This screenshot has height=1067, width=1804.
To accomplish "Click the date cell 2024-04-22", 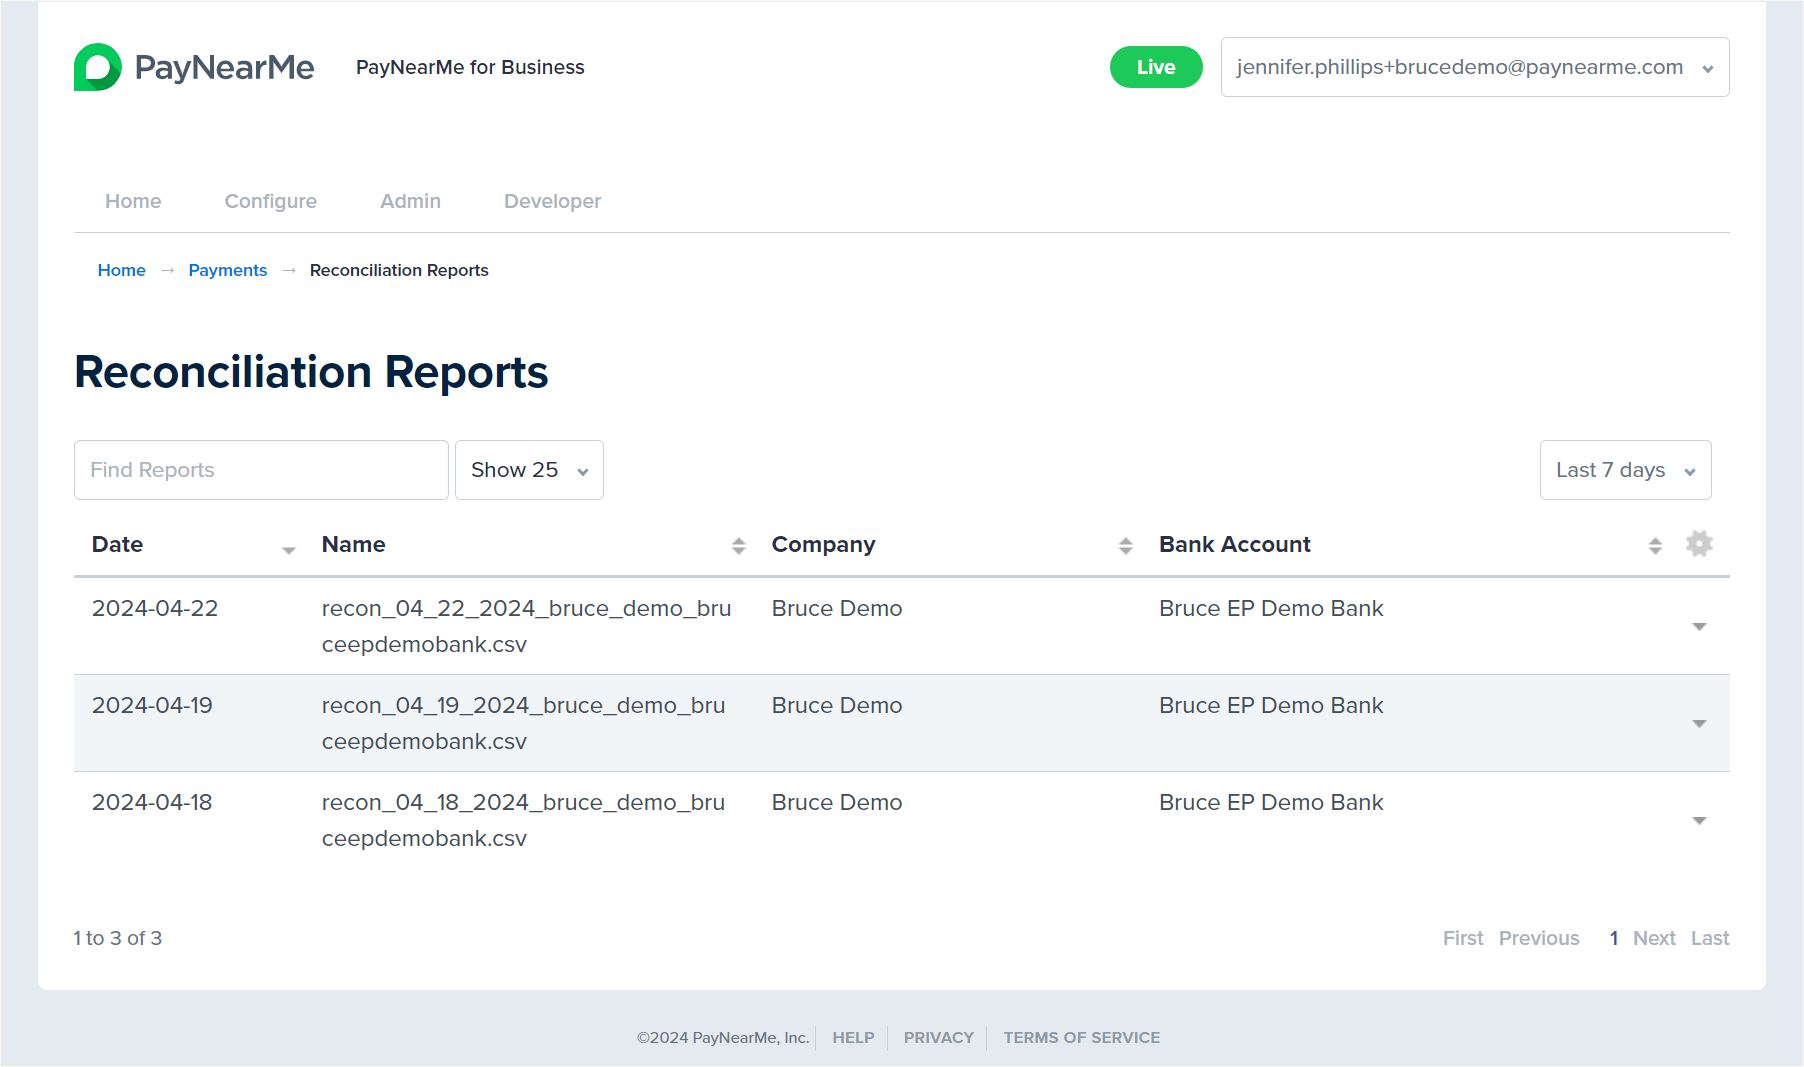I will [x=155, y=608].
